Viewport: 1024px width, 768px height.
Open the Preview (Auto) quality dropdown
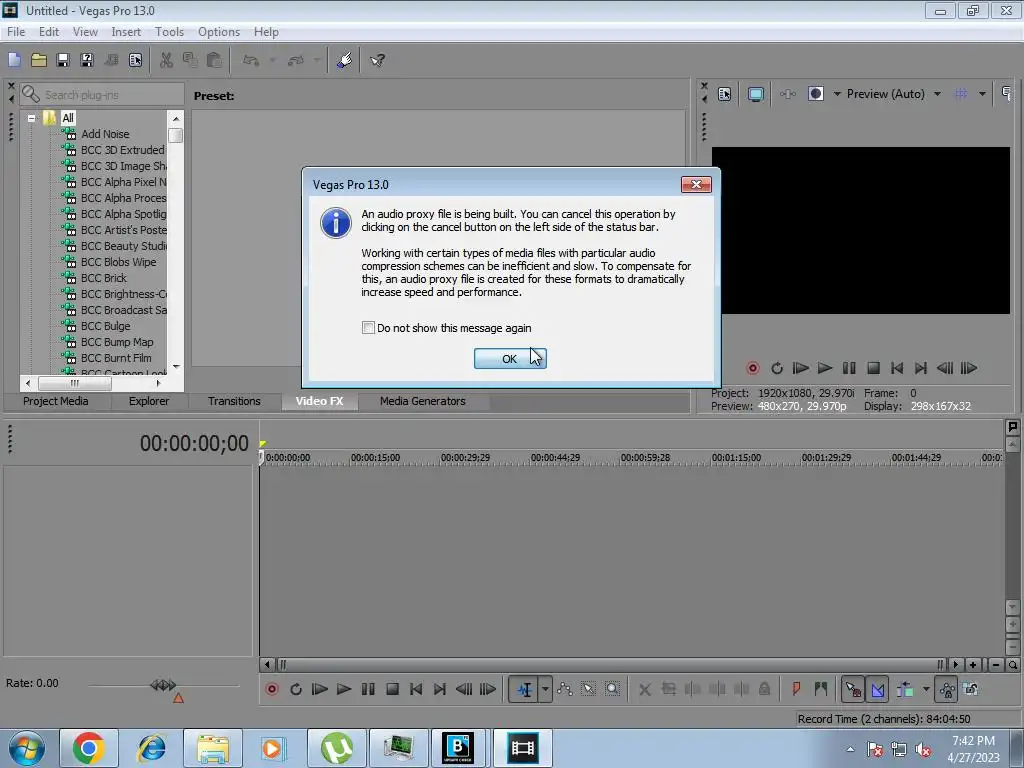[938, 94]
